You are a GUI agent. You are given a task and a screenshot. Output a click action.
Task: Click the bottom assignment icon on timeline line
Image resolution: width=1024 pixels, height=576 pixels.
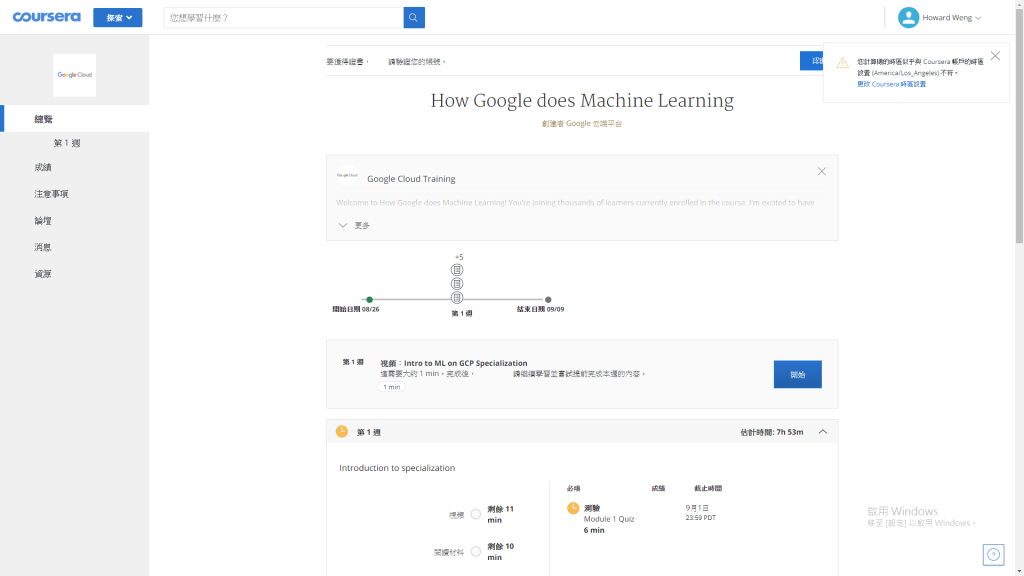click(x=457, y=298)
